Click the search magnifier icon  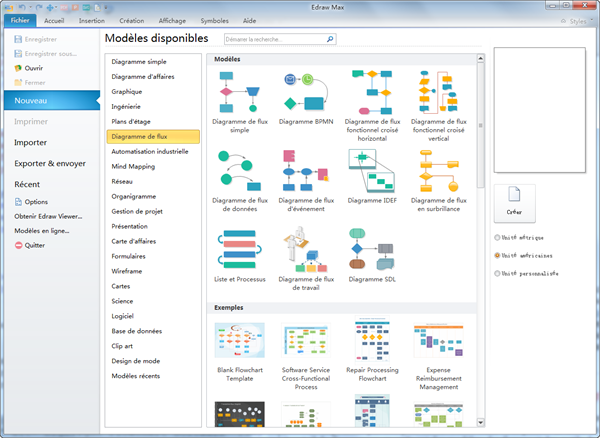[x=330, y=39]
